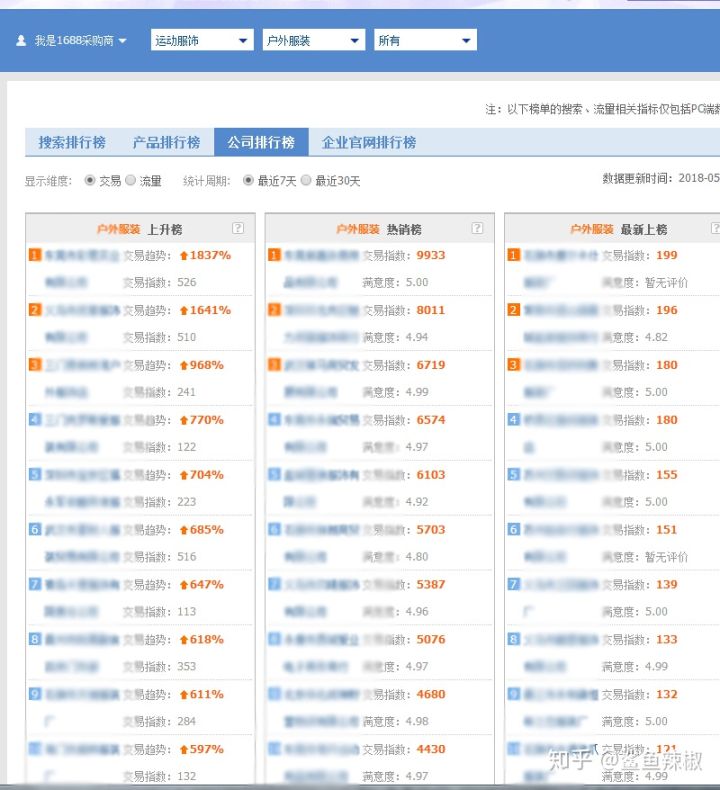Click the 5703 trade index value
Viewport: 720px width, 790px height.
point(431,530)
